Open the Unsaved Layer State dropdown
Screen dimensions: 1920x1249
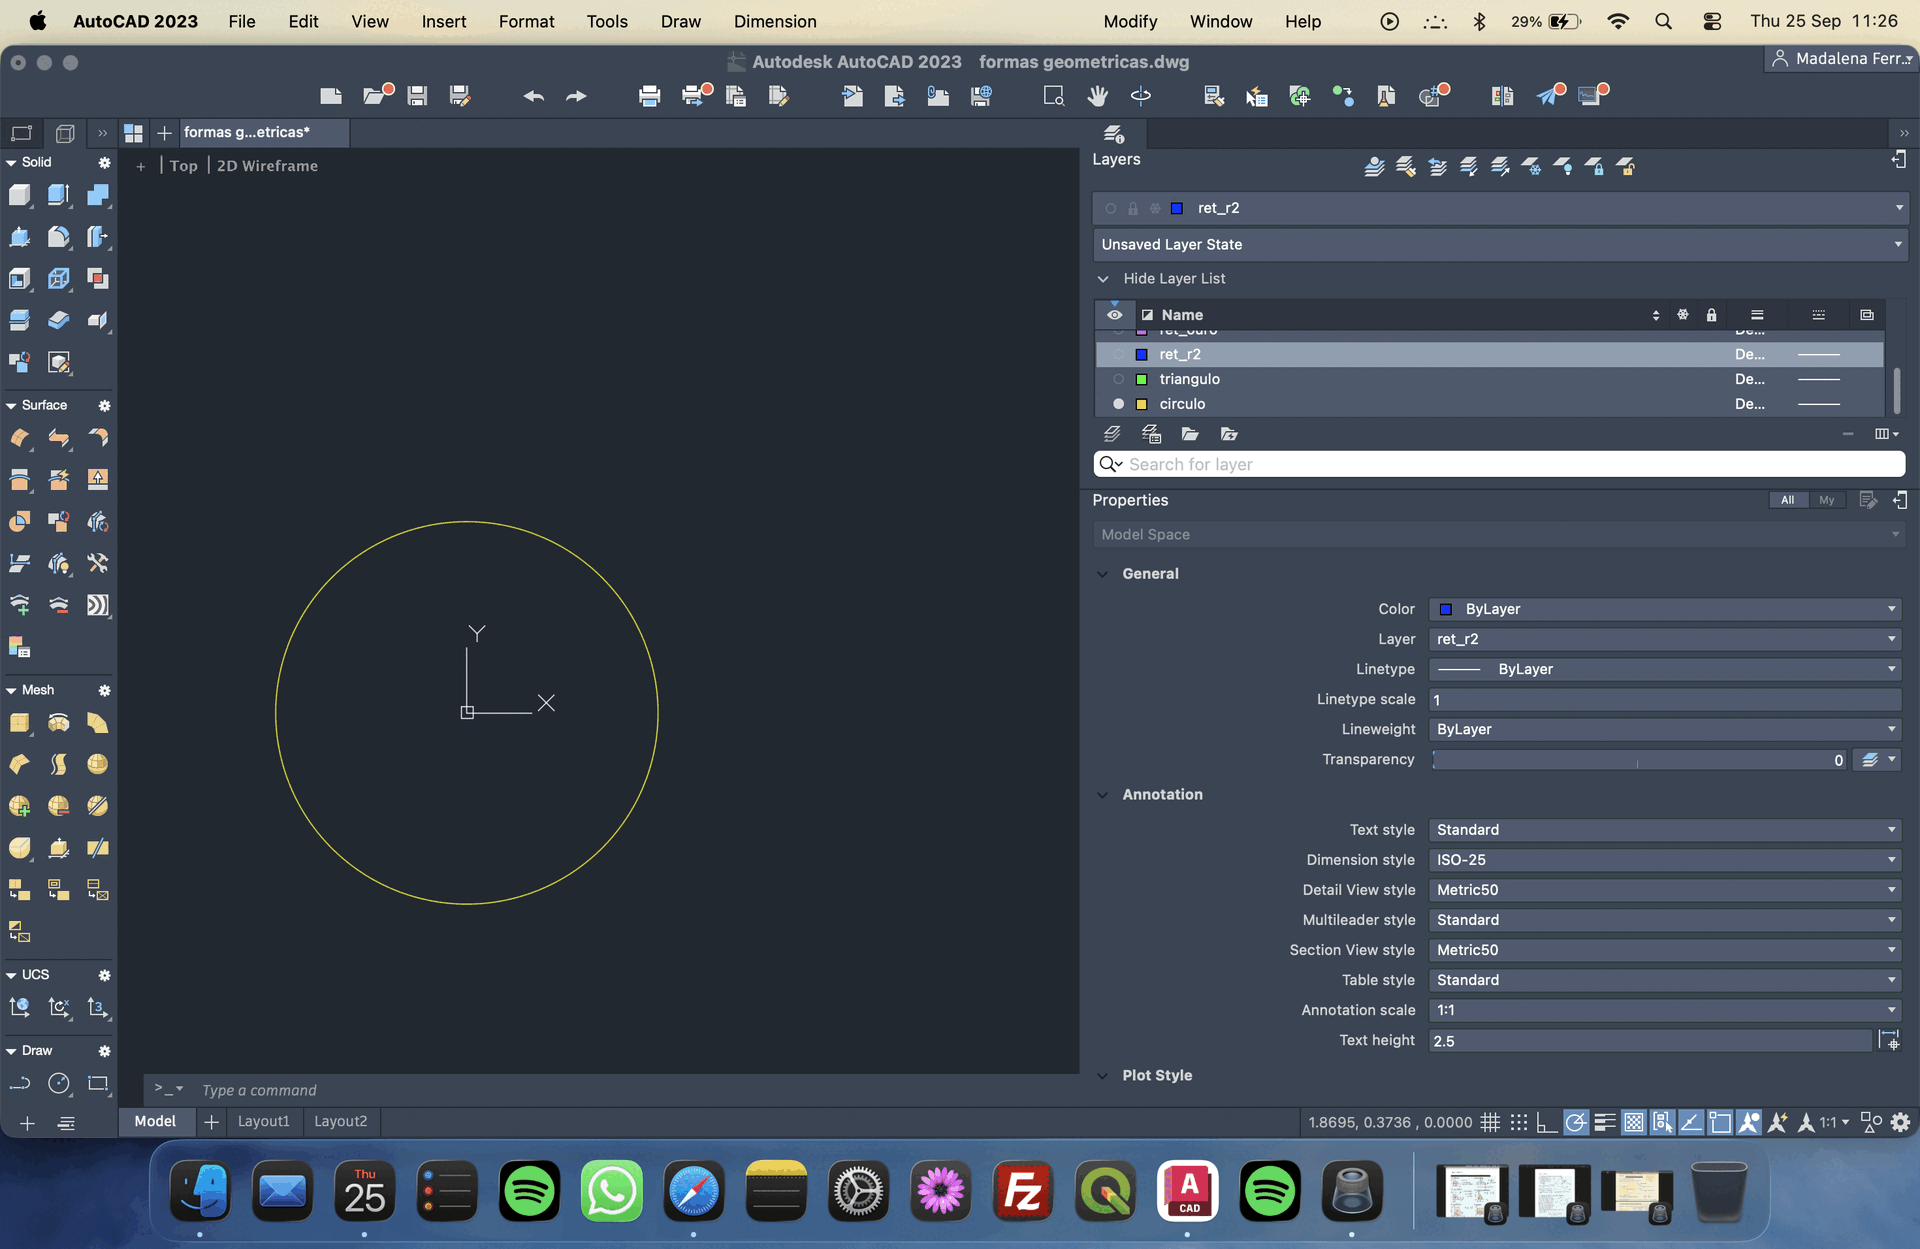coord(1499,244)
